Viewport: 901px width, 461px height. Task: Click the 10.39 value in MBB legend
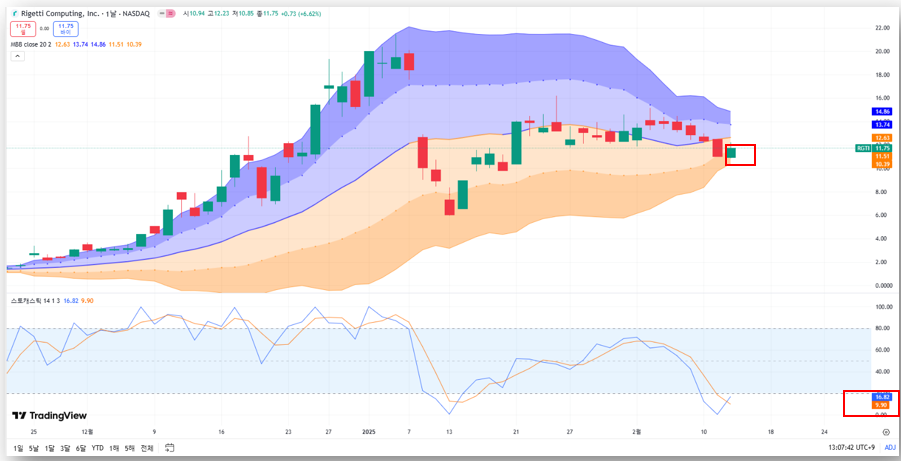coord(134,44)
